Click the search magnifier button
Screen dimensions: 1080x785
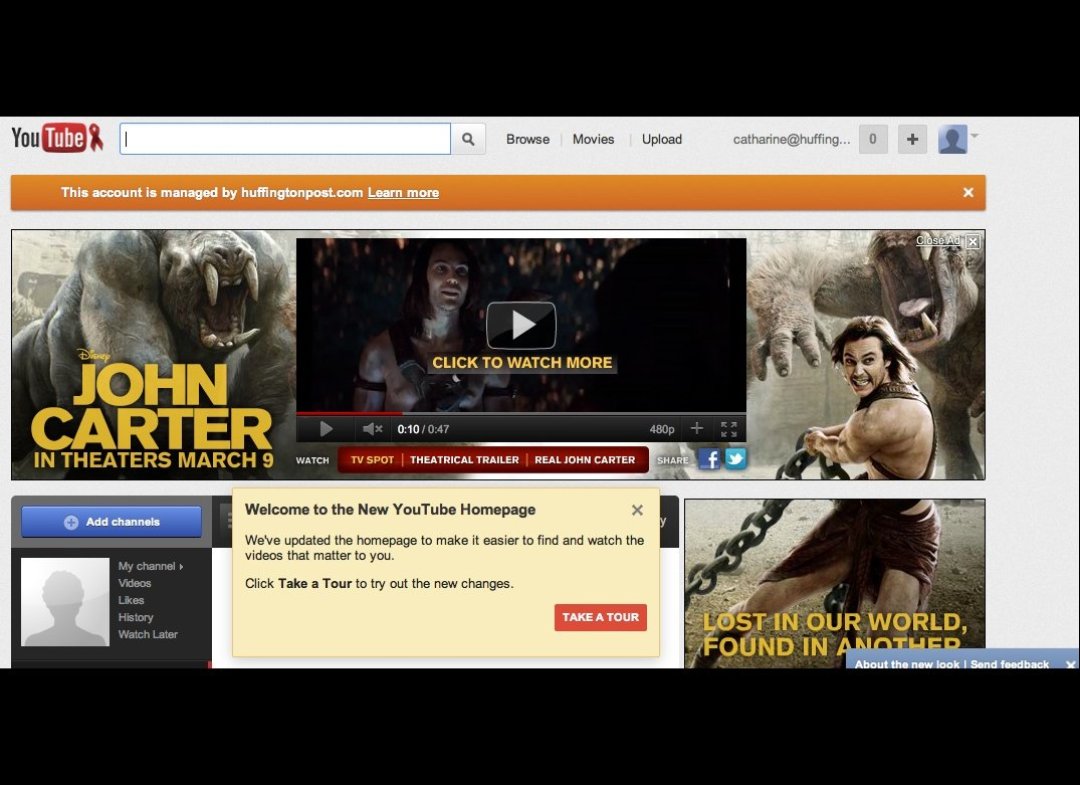468,139
